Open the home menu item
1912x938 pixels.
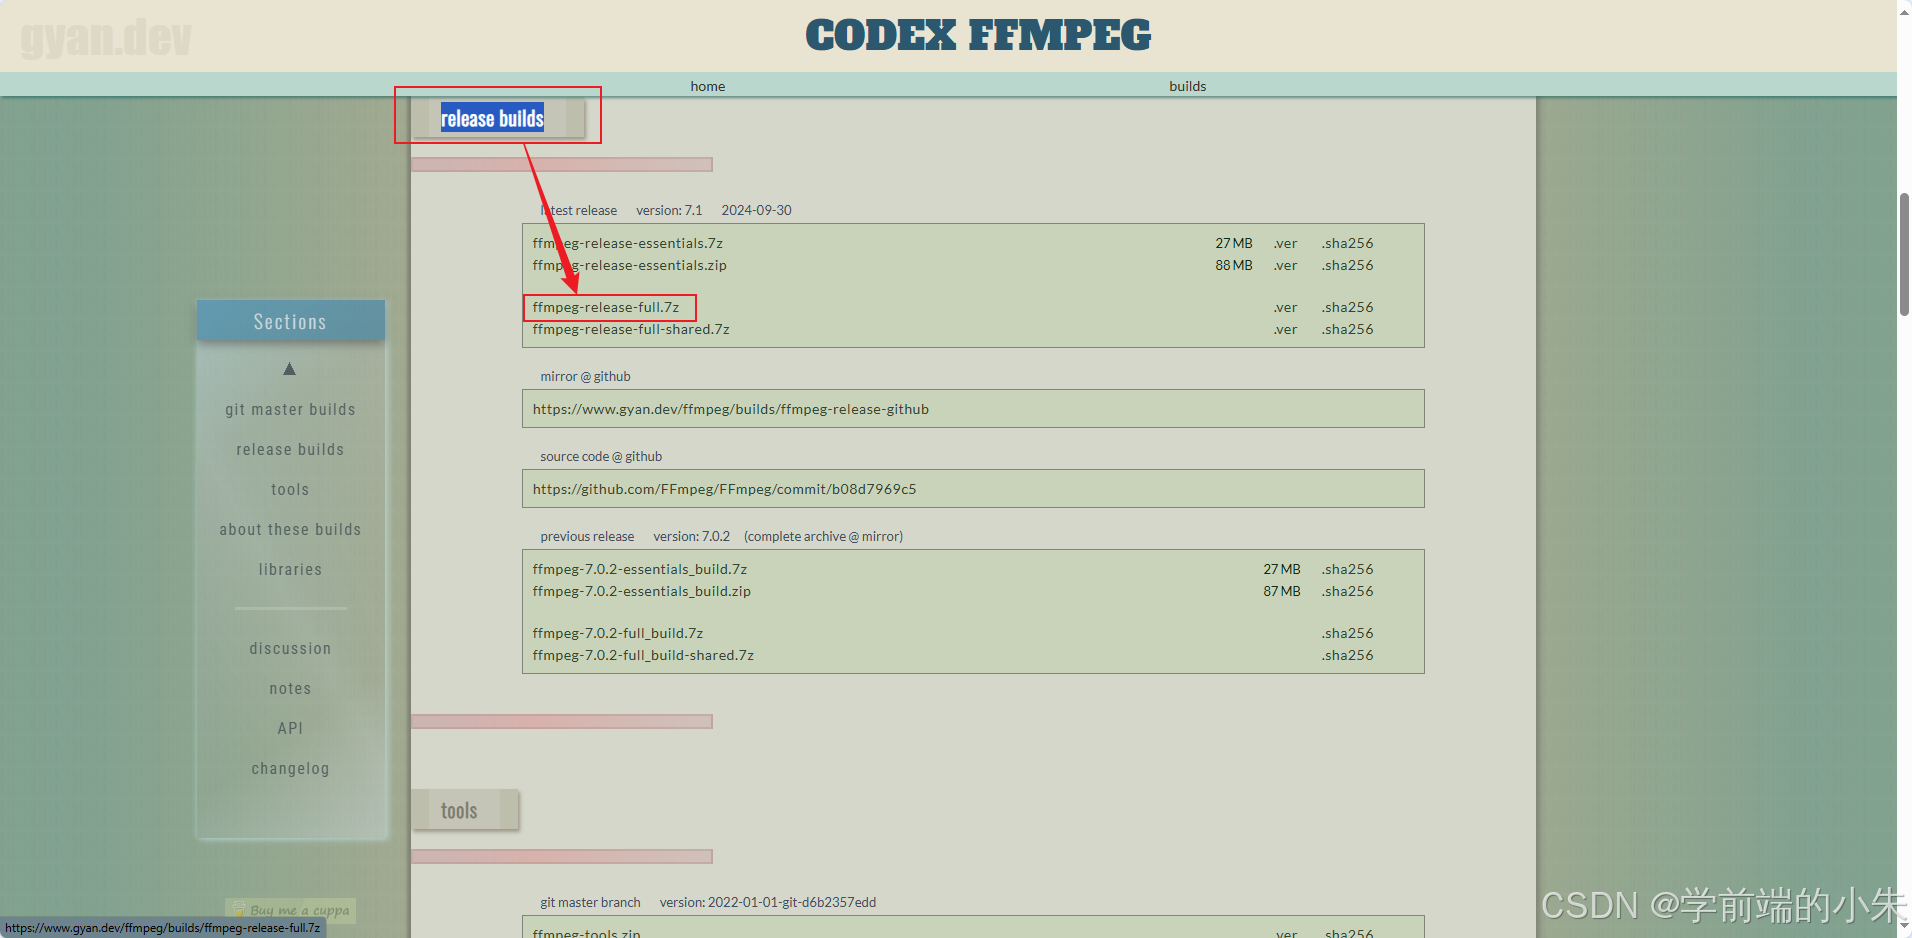click(x=707, y=86)
